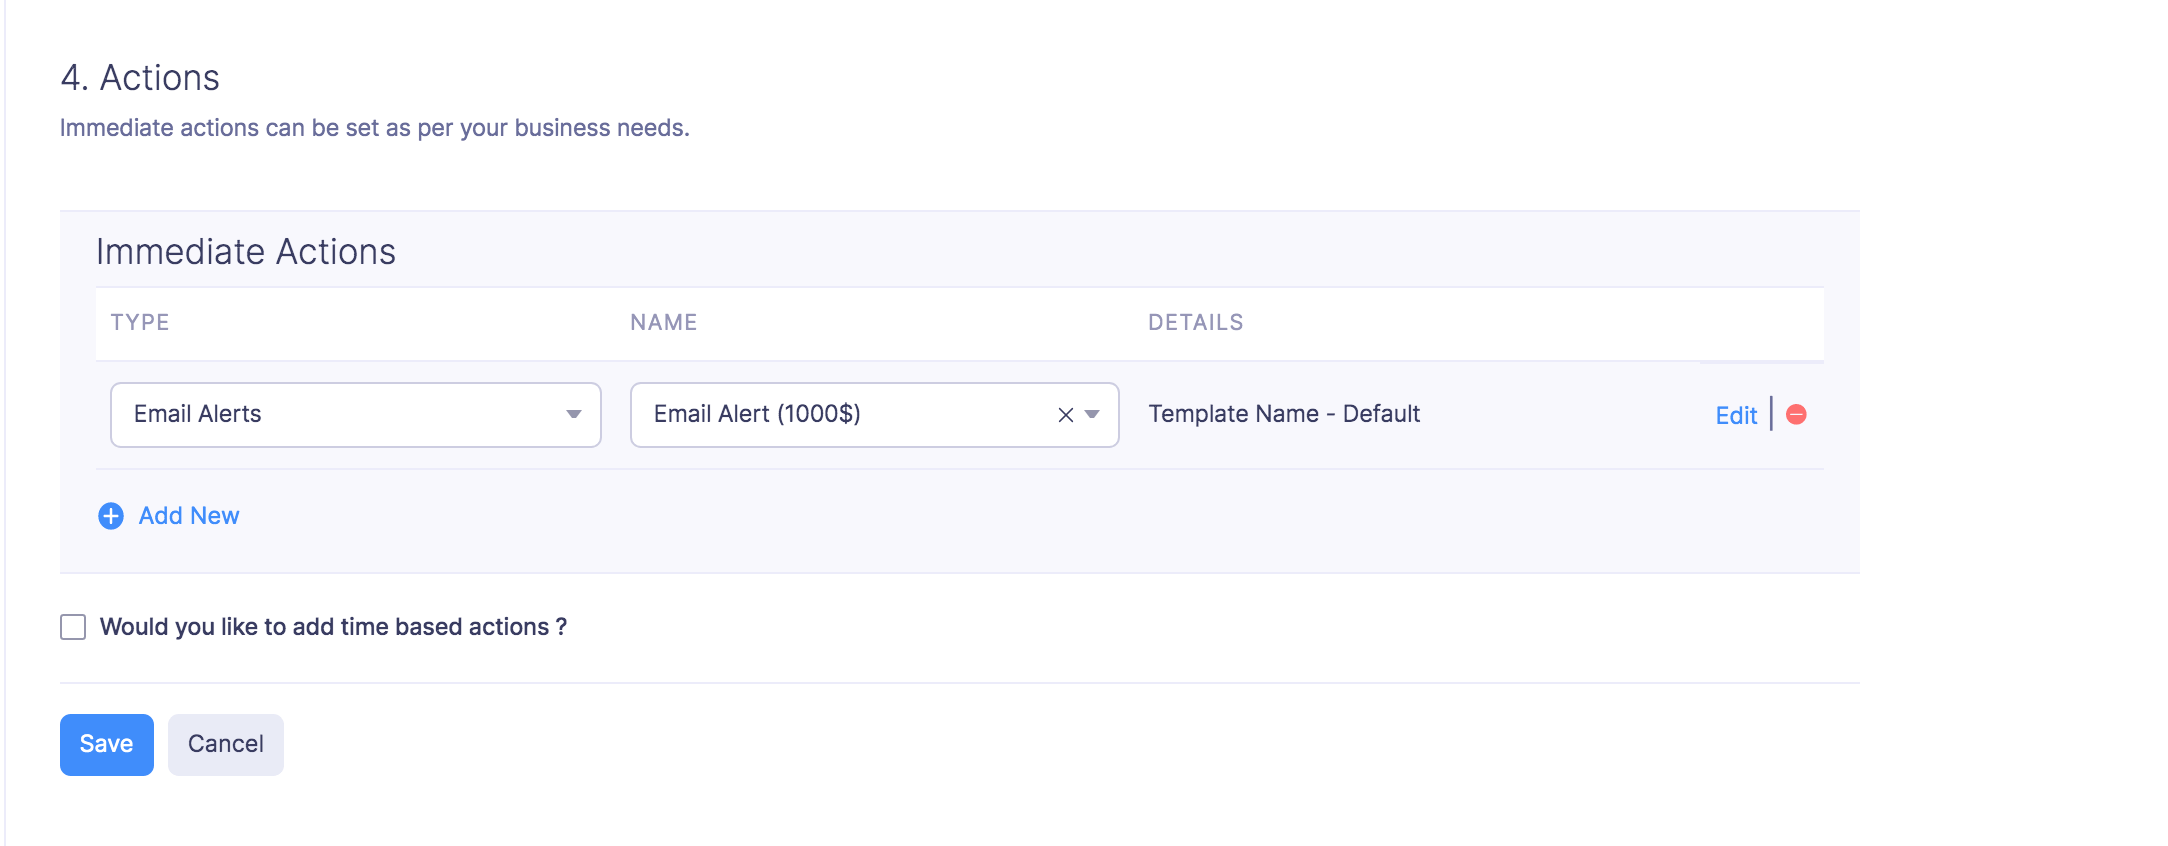The width and height of the screenshot is (2168, 846).
Task: Click the Add New link text
Action: tap(189, 516)
